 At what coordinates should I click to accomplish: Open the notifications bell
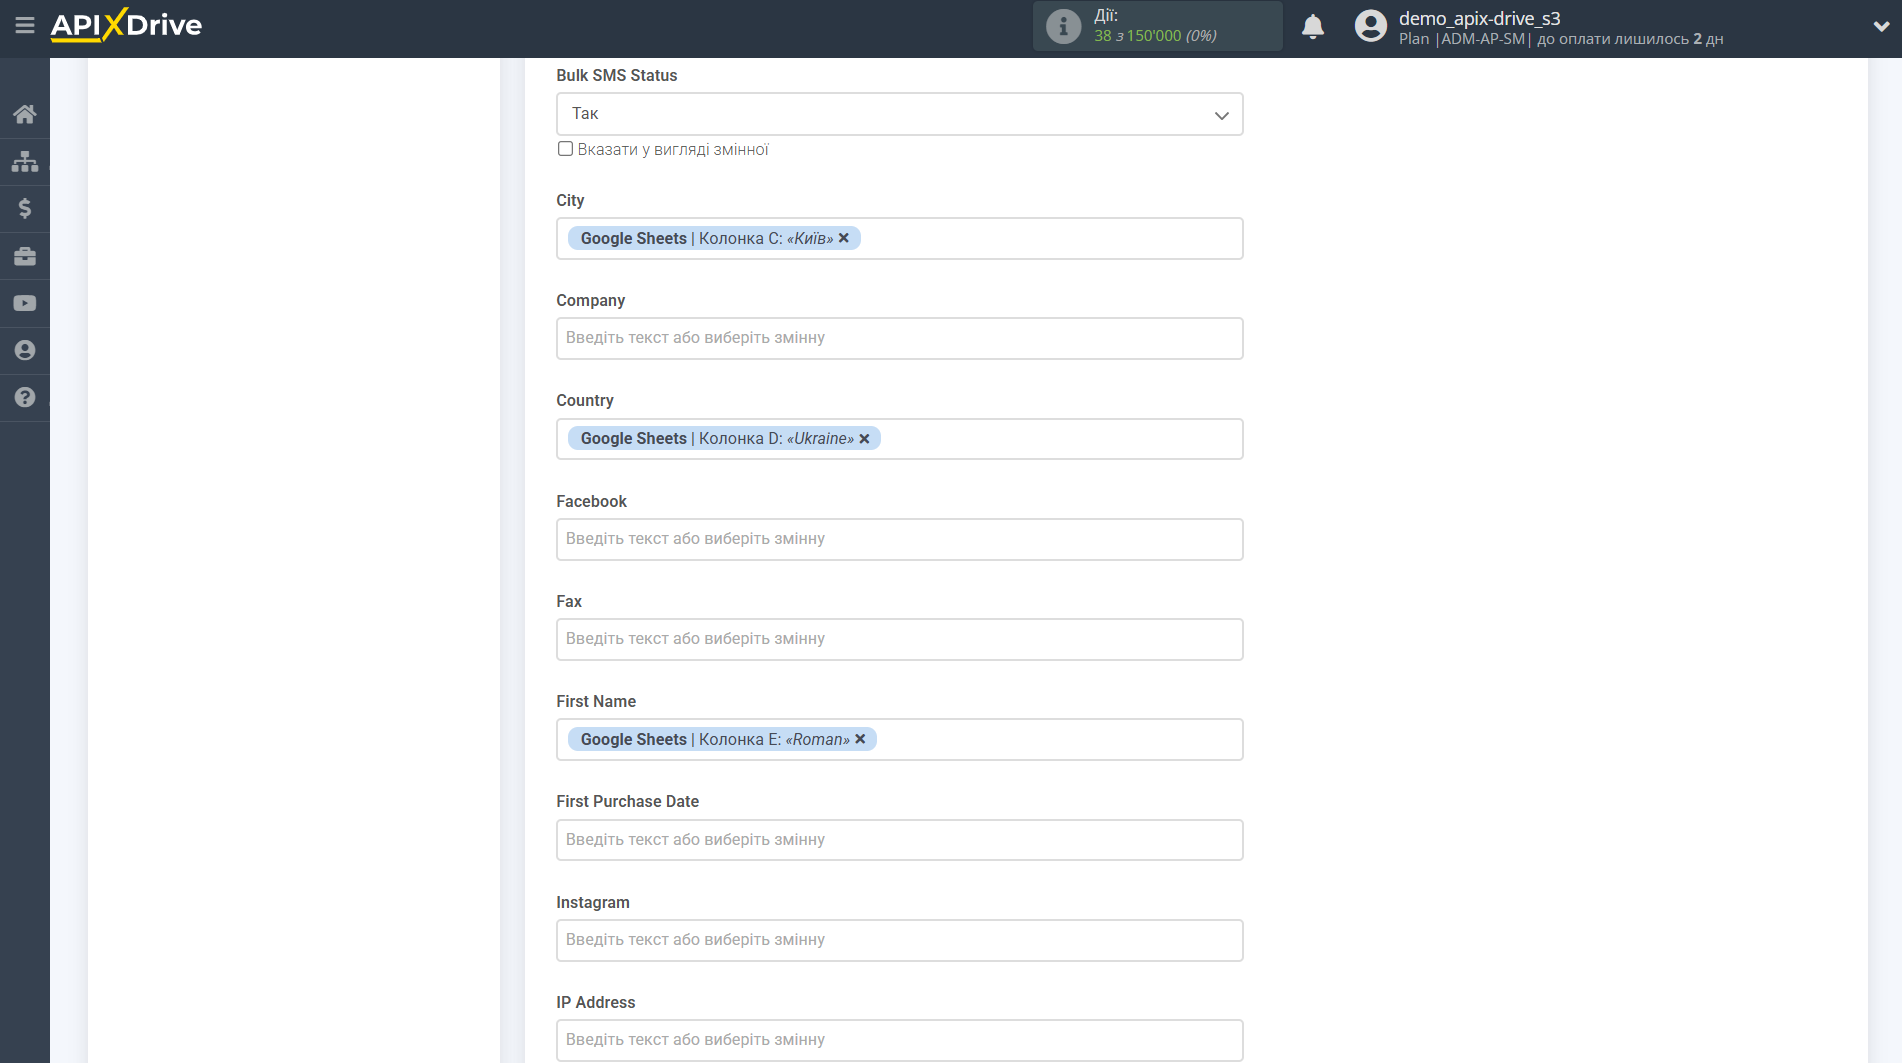click(x=1313, y=27)
